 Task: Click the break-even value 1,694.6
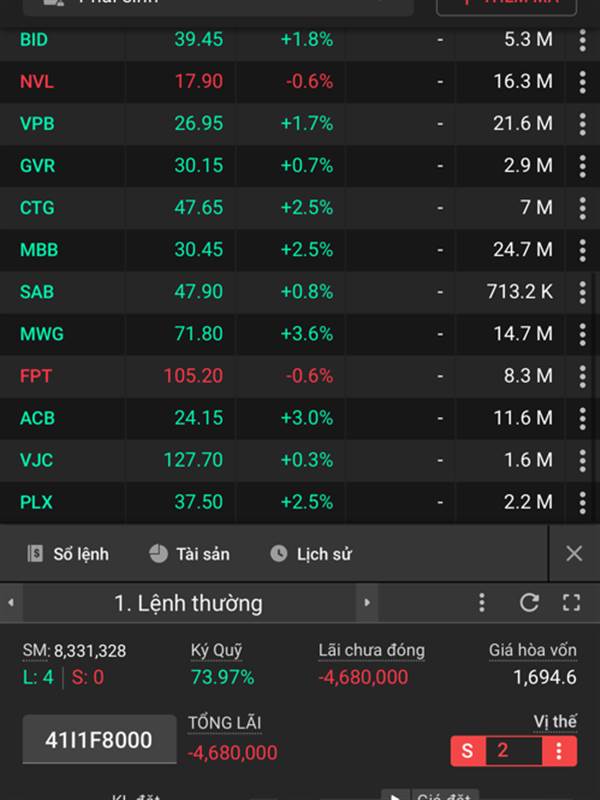[x=545, y=678]
